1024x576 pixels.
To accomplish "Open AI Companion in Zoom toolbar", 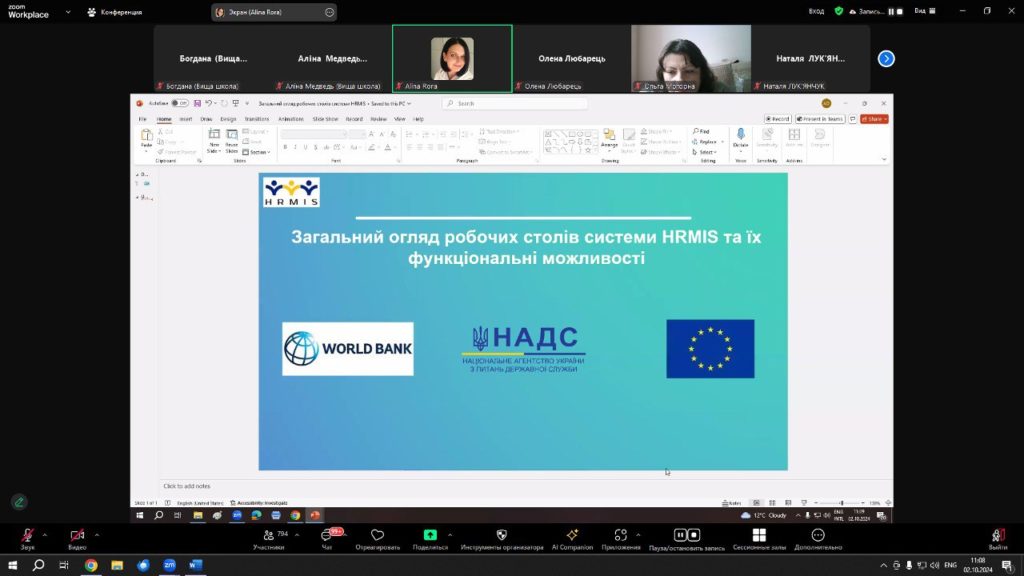I will point(572,539).
